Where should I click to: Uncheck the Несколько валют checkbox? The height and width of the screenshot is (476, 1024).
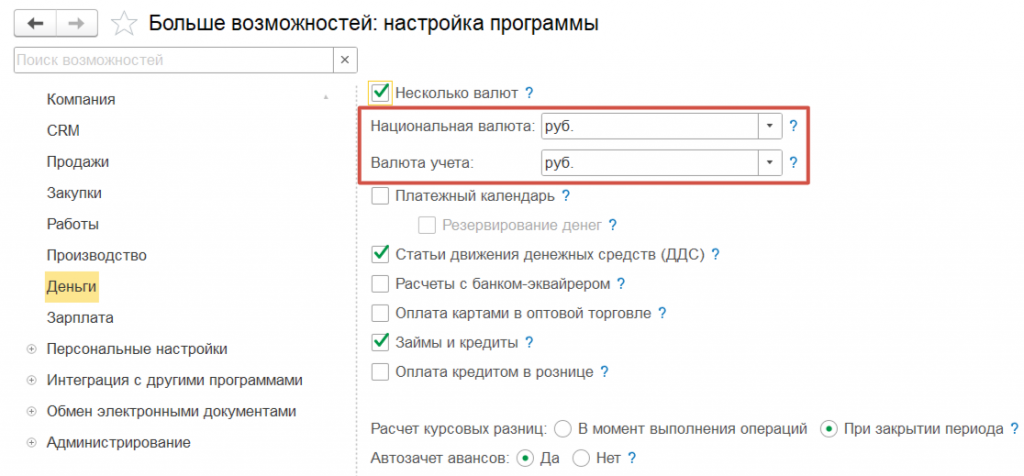tap(380, 93)
